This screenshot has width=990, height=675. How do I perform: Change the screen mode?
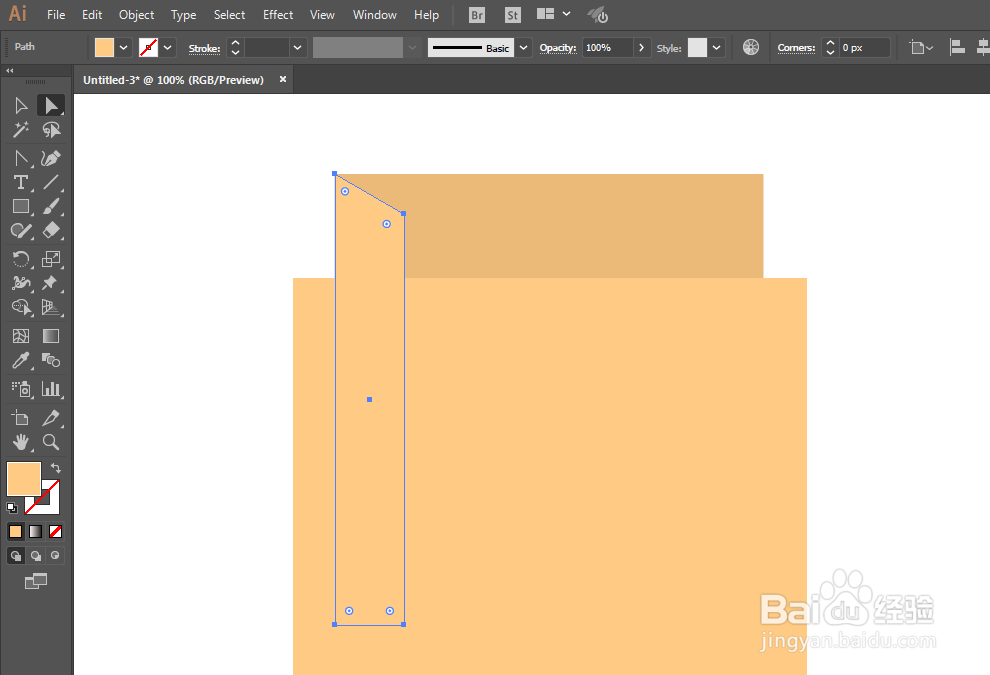click(x=36, y=581)
